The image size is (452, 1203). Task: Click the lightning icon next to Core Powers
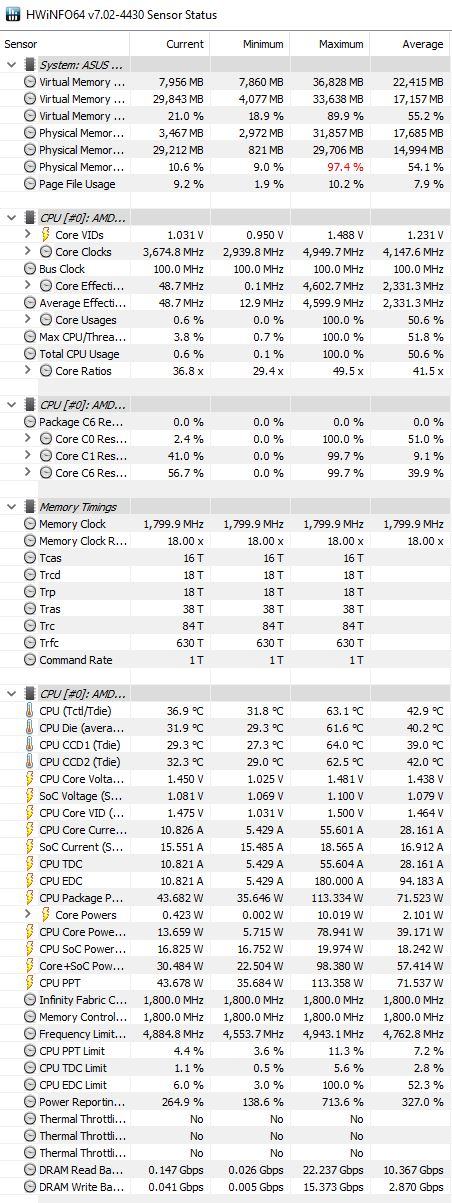coord(45,915)
